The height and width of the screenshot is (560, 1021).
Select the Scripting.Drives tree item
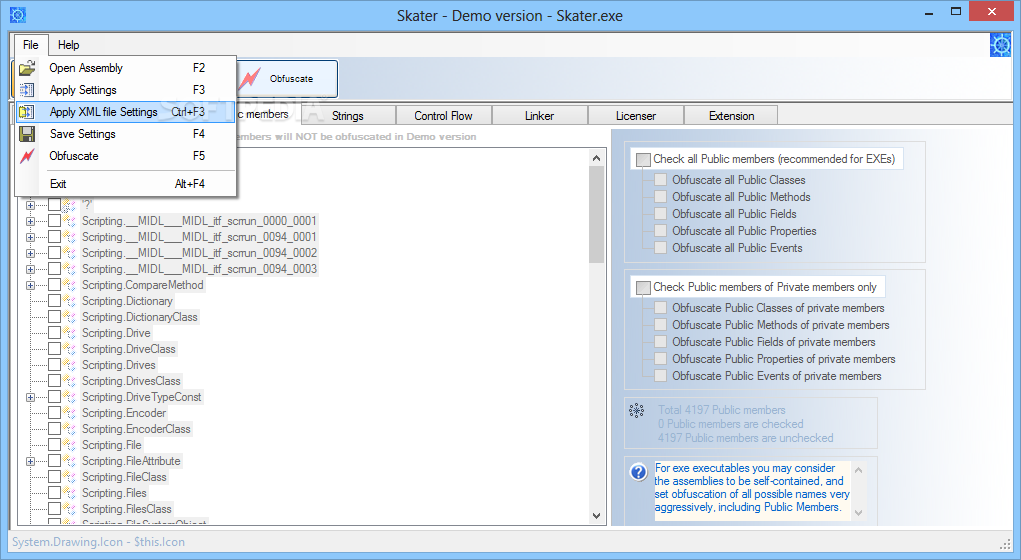(119, 365)
